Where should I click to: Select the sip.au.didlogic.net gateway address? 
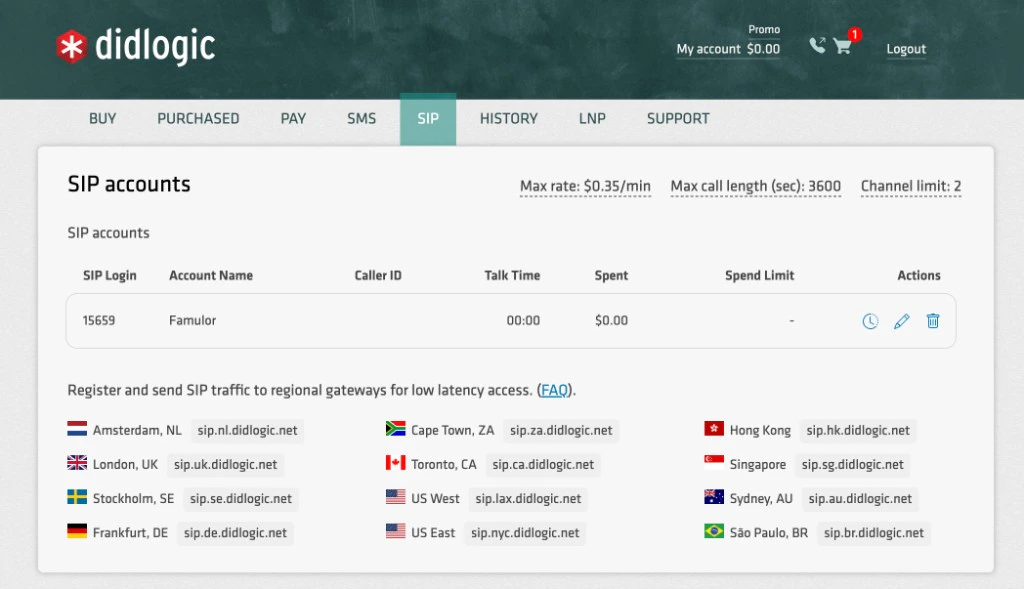(860, 498)
